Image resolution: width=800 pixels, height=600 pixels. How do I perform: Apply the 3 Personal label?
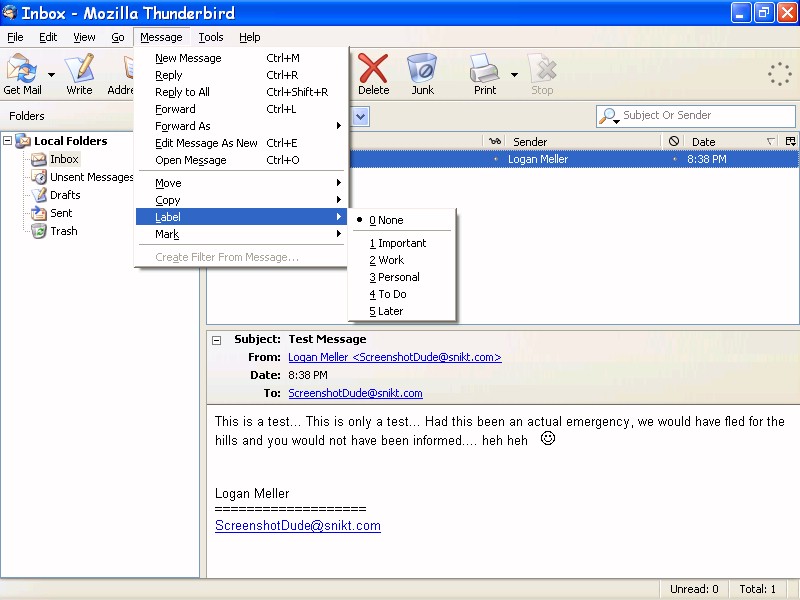click(402, 277)
